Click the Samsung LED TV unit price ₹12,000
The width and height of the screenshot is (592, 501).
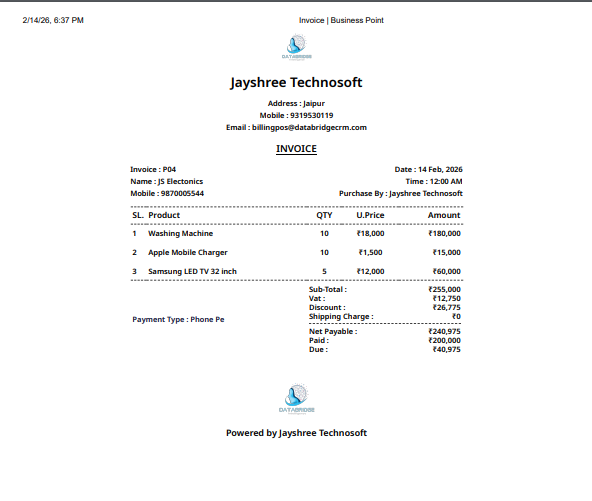point(370,271)
